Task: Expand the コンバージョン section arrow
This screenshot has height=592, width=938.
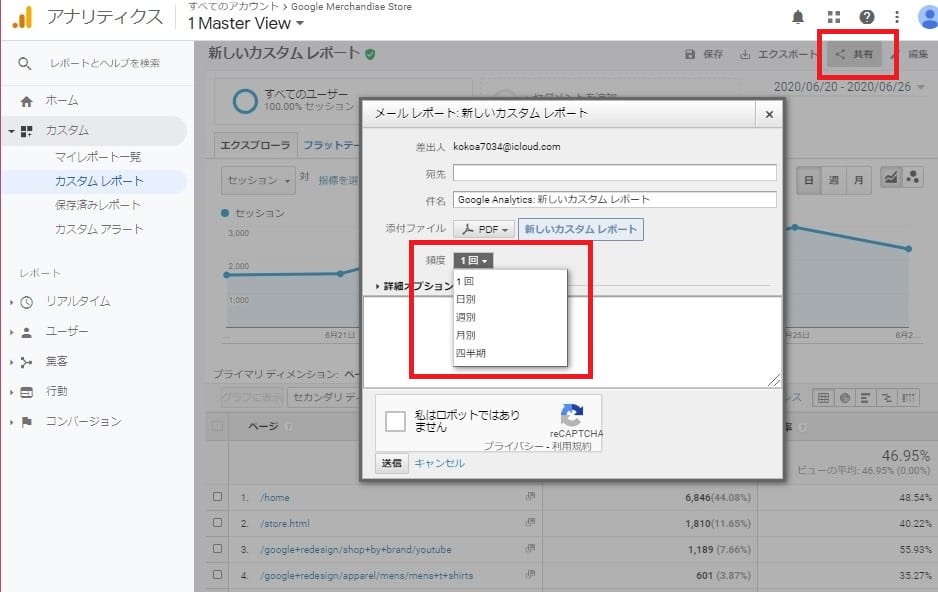Action: [11, 422]
